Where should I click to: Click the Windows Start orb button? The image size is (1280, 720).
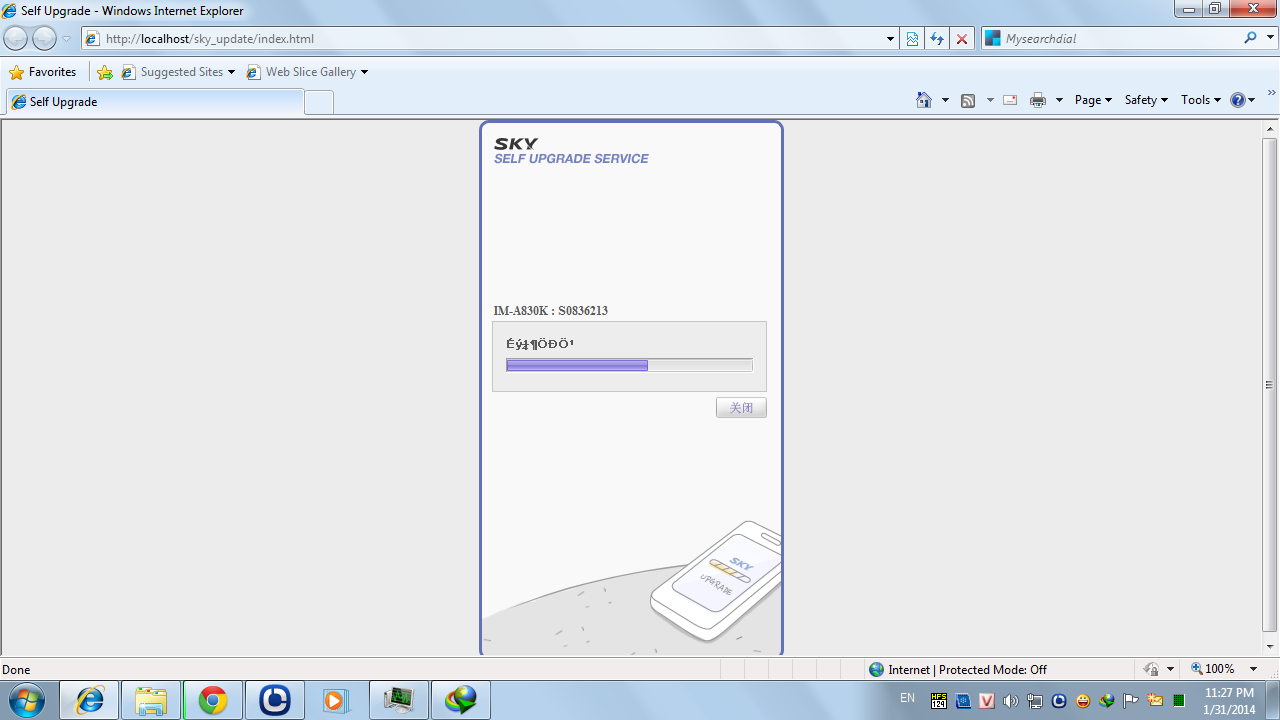[x=27, y=700]
